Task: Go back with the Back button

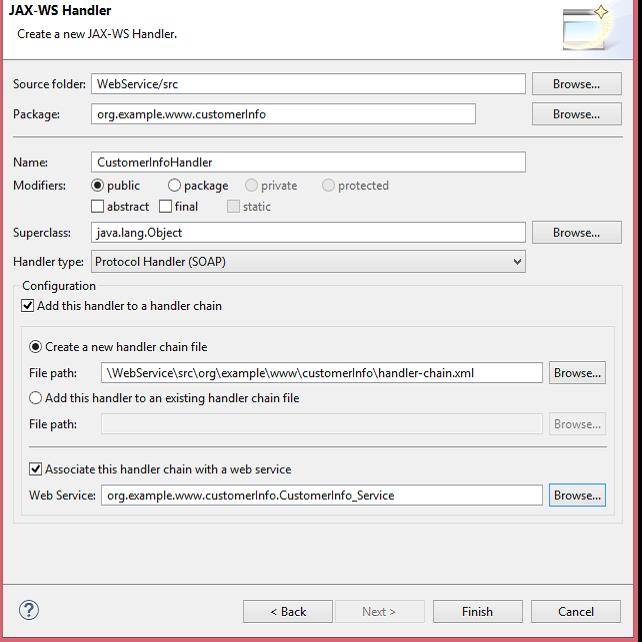Action: pyautogui.click(x=288, y=612)
